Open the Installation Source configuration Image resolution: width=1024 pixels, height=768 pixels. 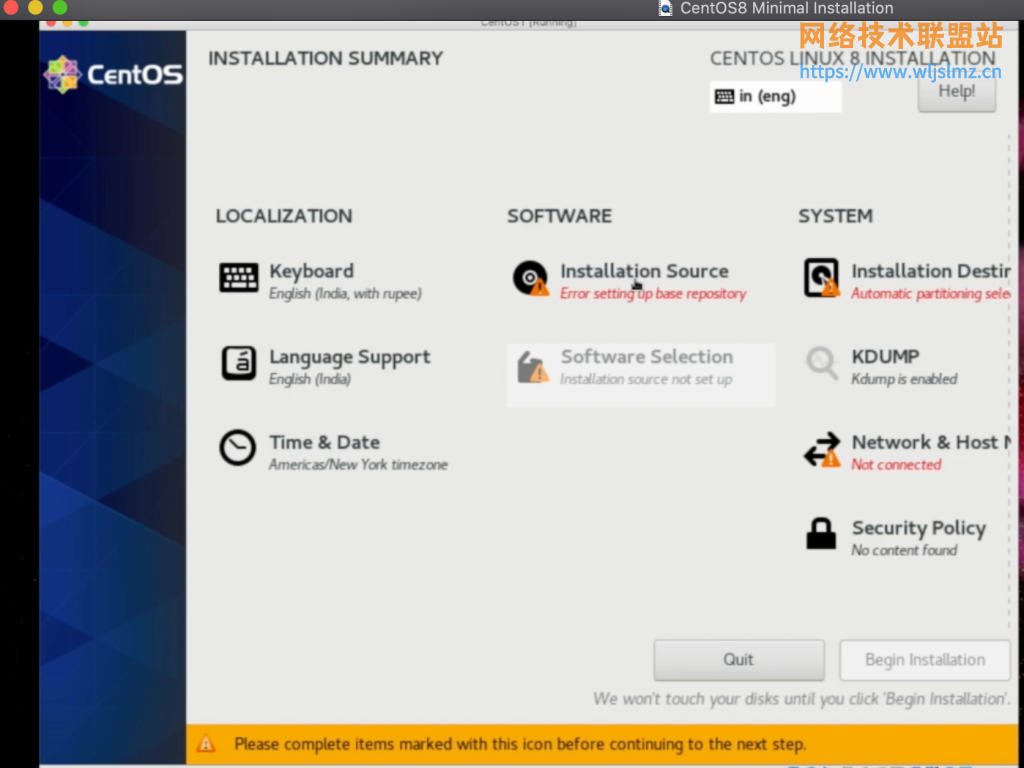pyautogui.click(x=644, y=271)
